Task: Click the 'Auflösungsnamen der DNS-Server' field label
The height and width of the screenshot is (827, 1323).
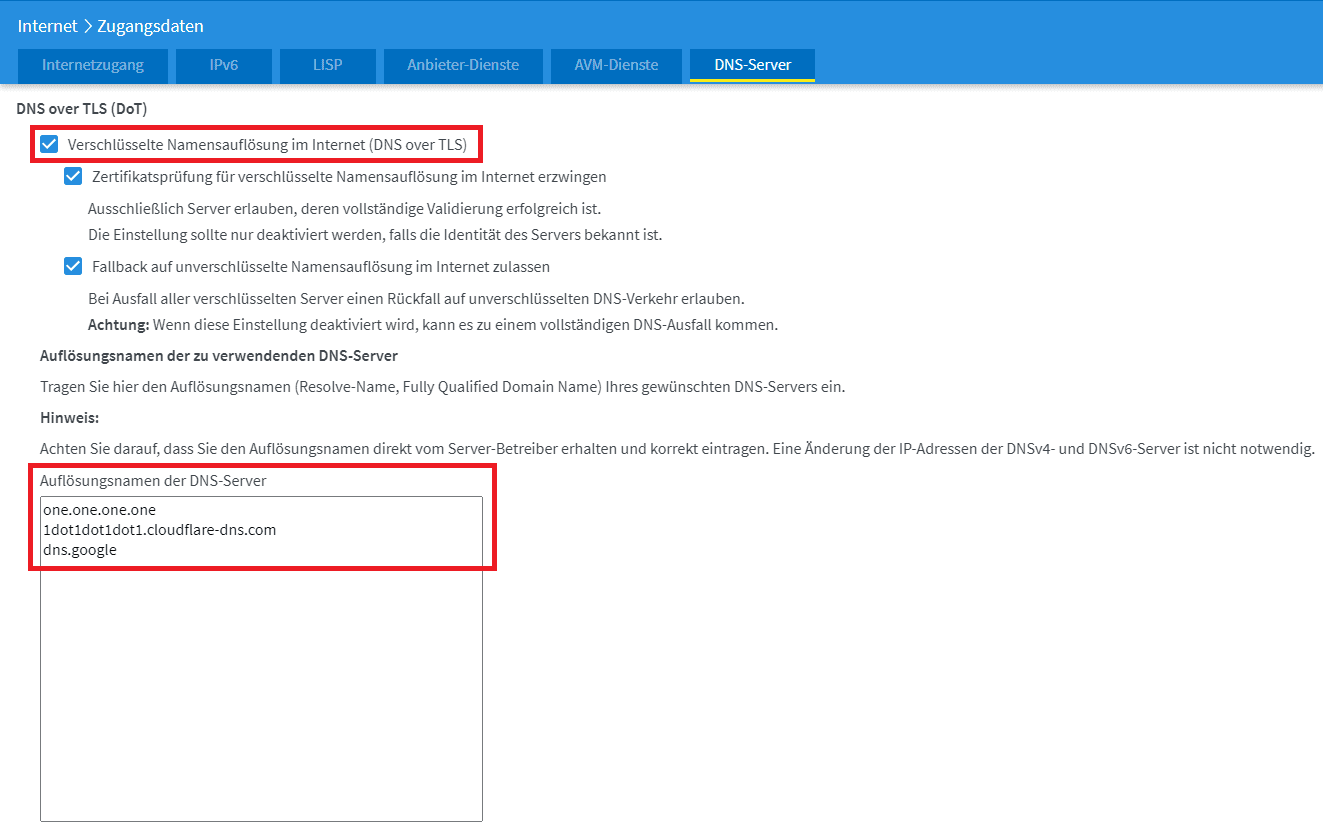Action: (153, 481)
